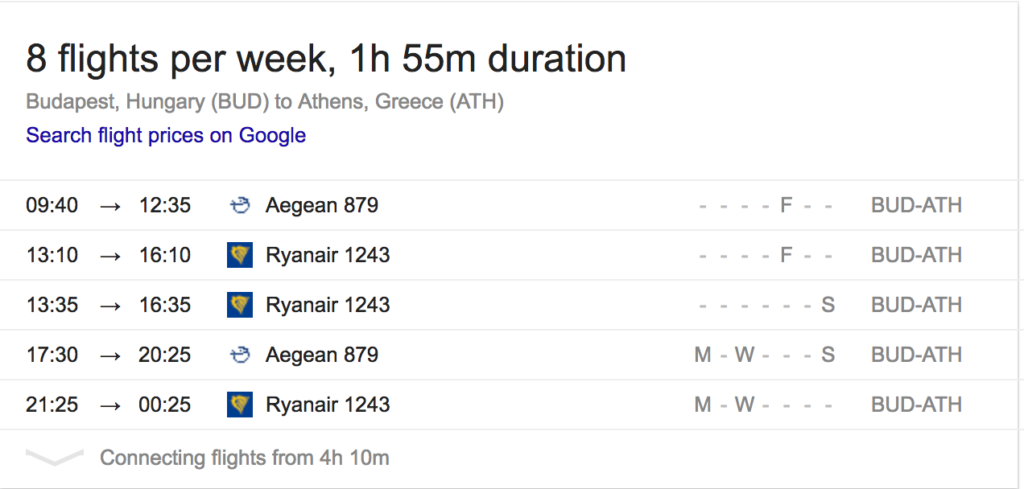Click Connecting flights from 4h 10m text
The height and width of the screenshot is (489, 1024).
(x=244, y=458)
